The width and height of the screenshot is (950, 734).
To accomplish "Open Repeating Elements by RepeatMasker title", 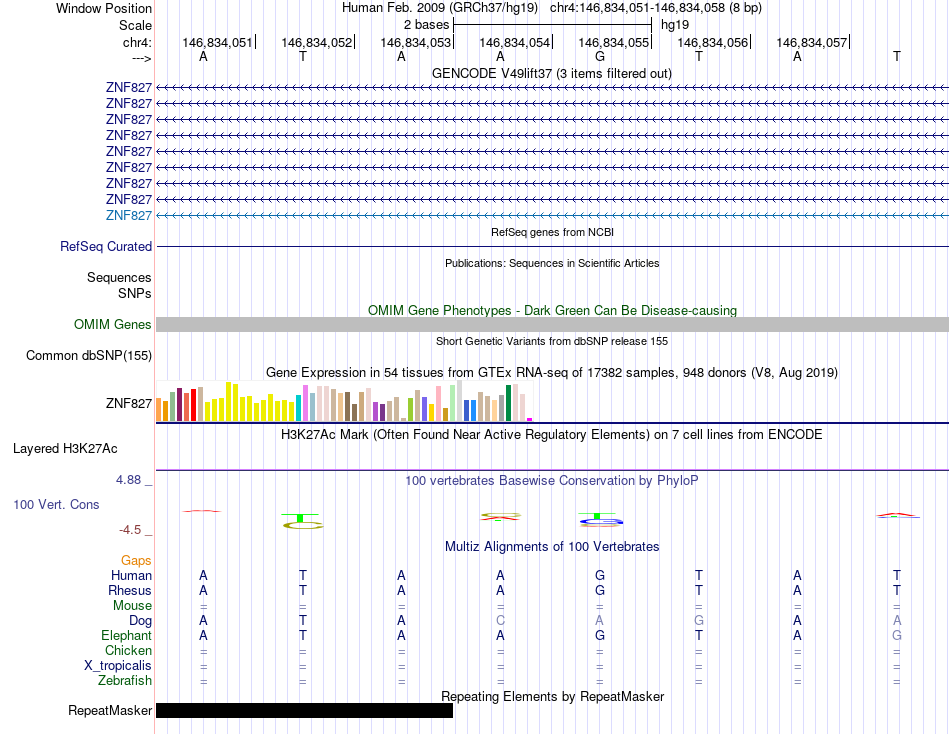I will (x=552, y=696).
